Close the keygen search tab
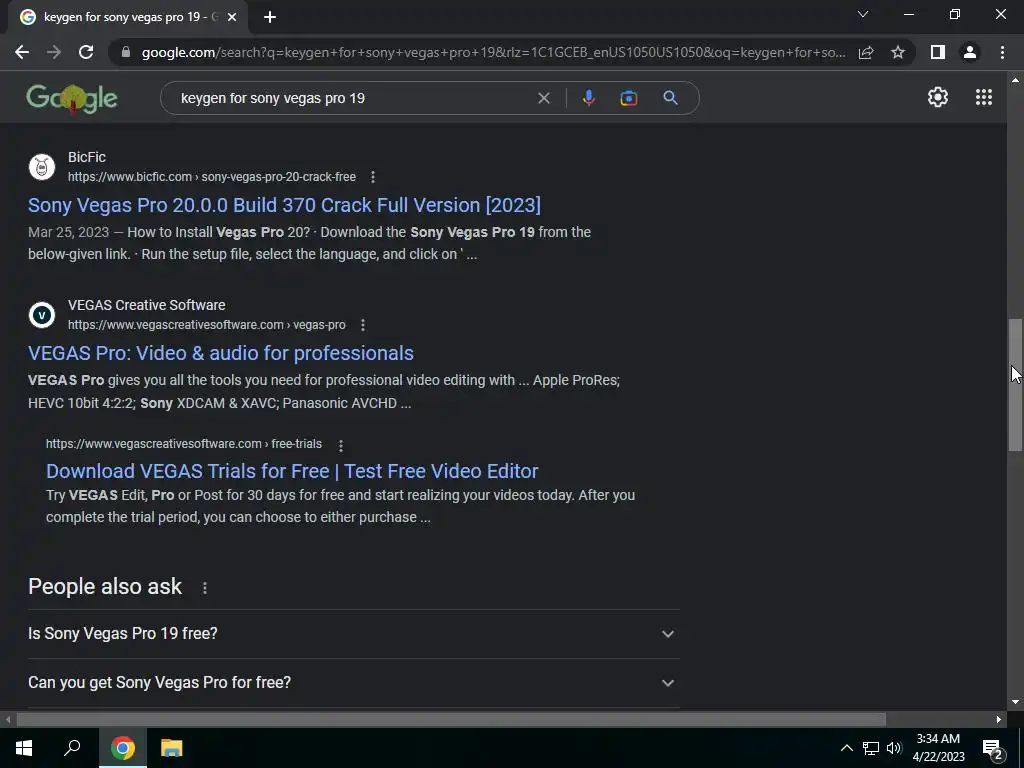 [x=232, y=17]
